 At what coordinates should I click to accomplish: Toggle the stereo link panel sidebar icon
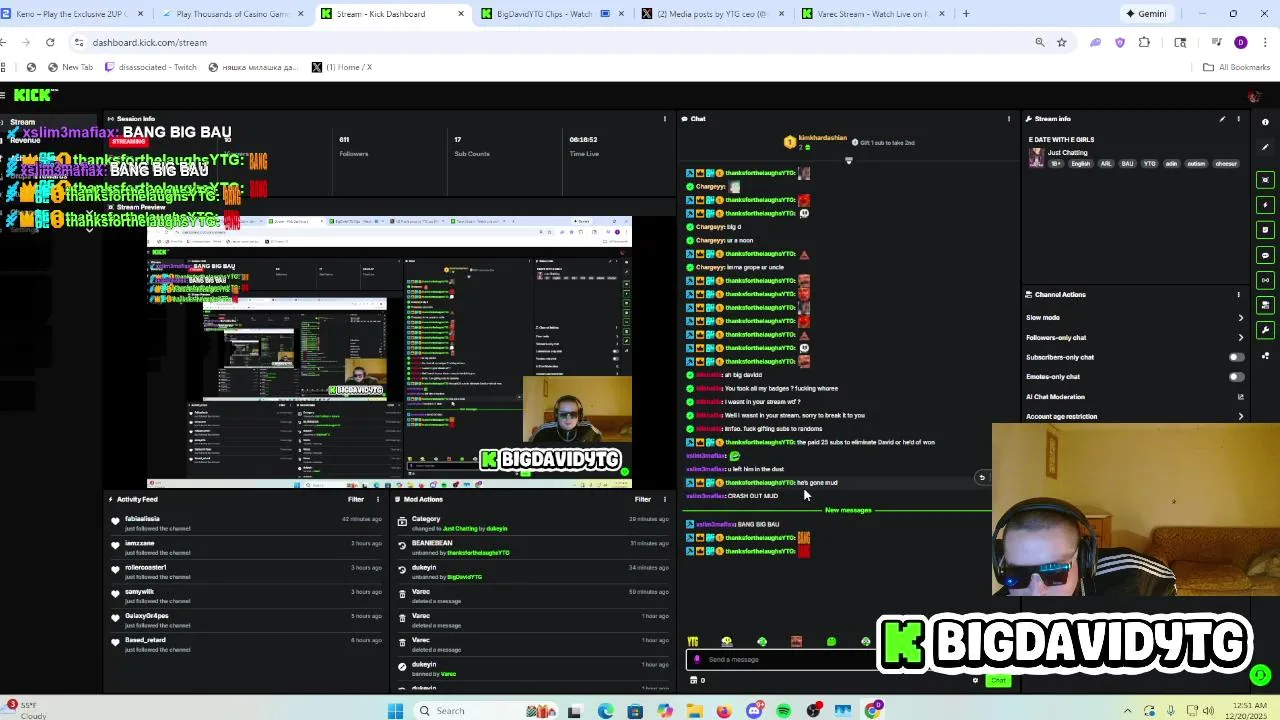(x=1265, y=280)
